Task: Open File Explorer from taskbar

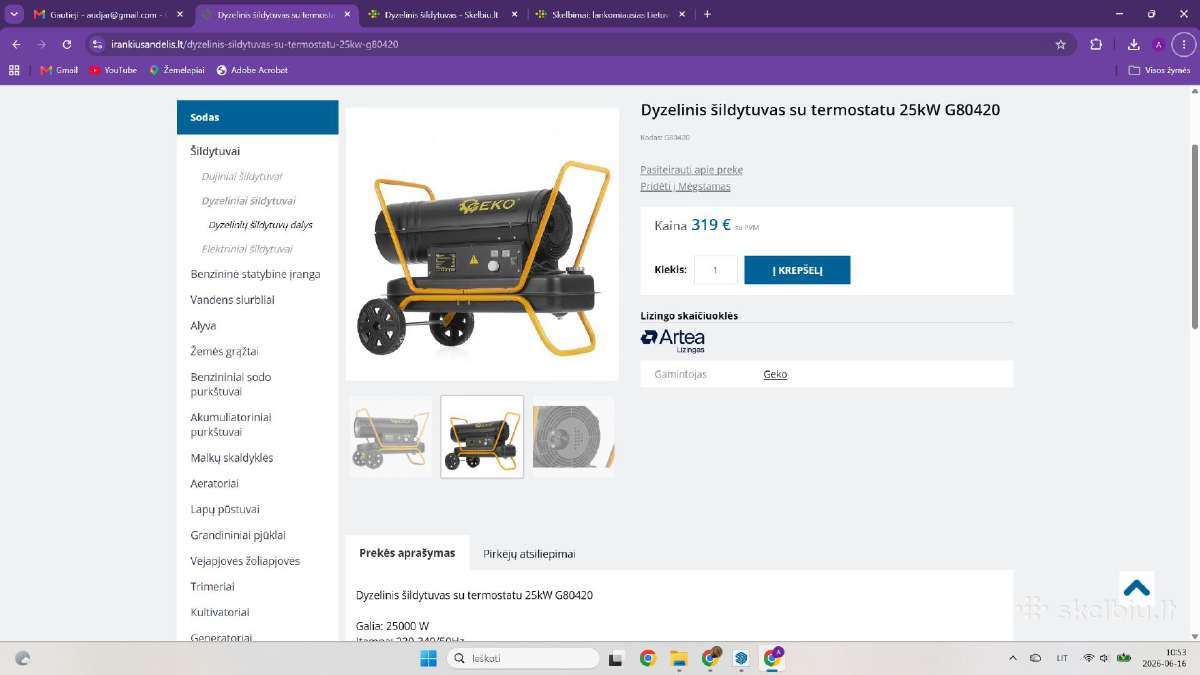Action: click(679, 658)
